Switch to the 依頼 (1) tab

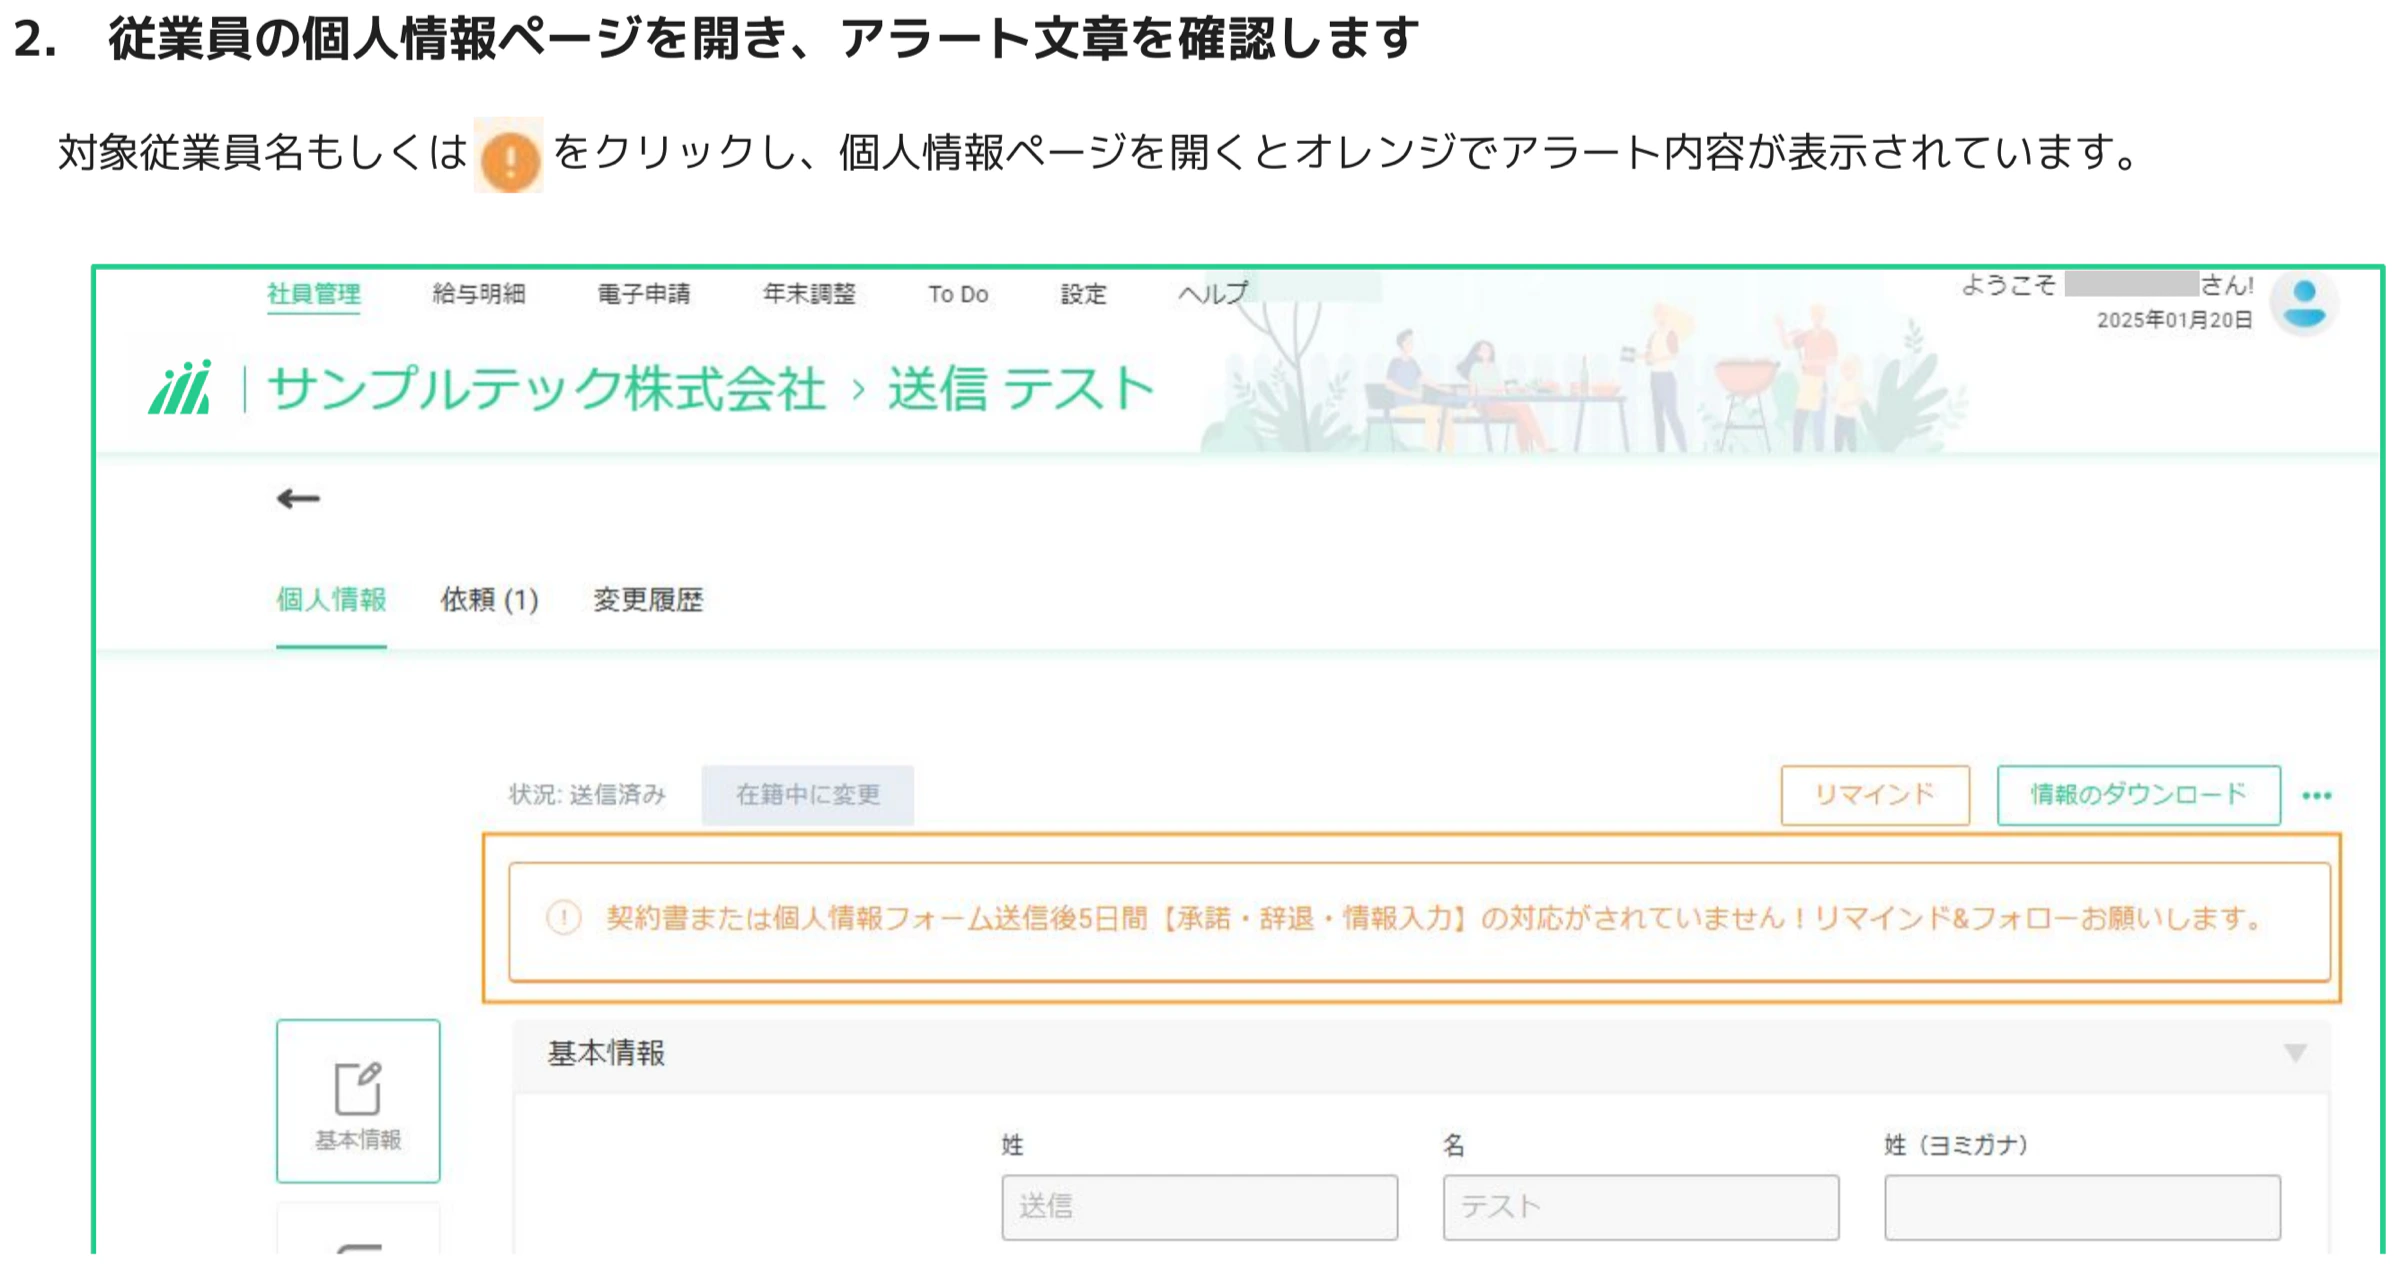tap(490, 600)
